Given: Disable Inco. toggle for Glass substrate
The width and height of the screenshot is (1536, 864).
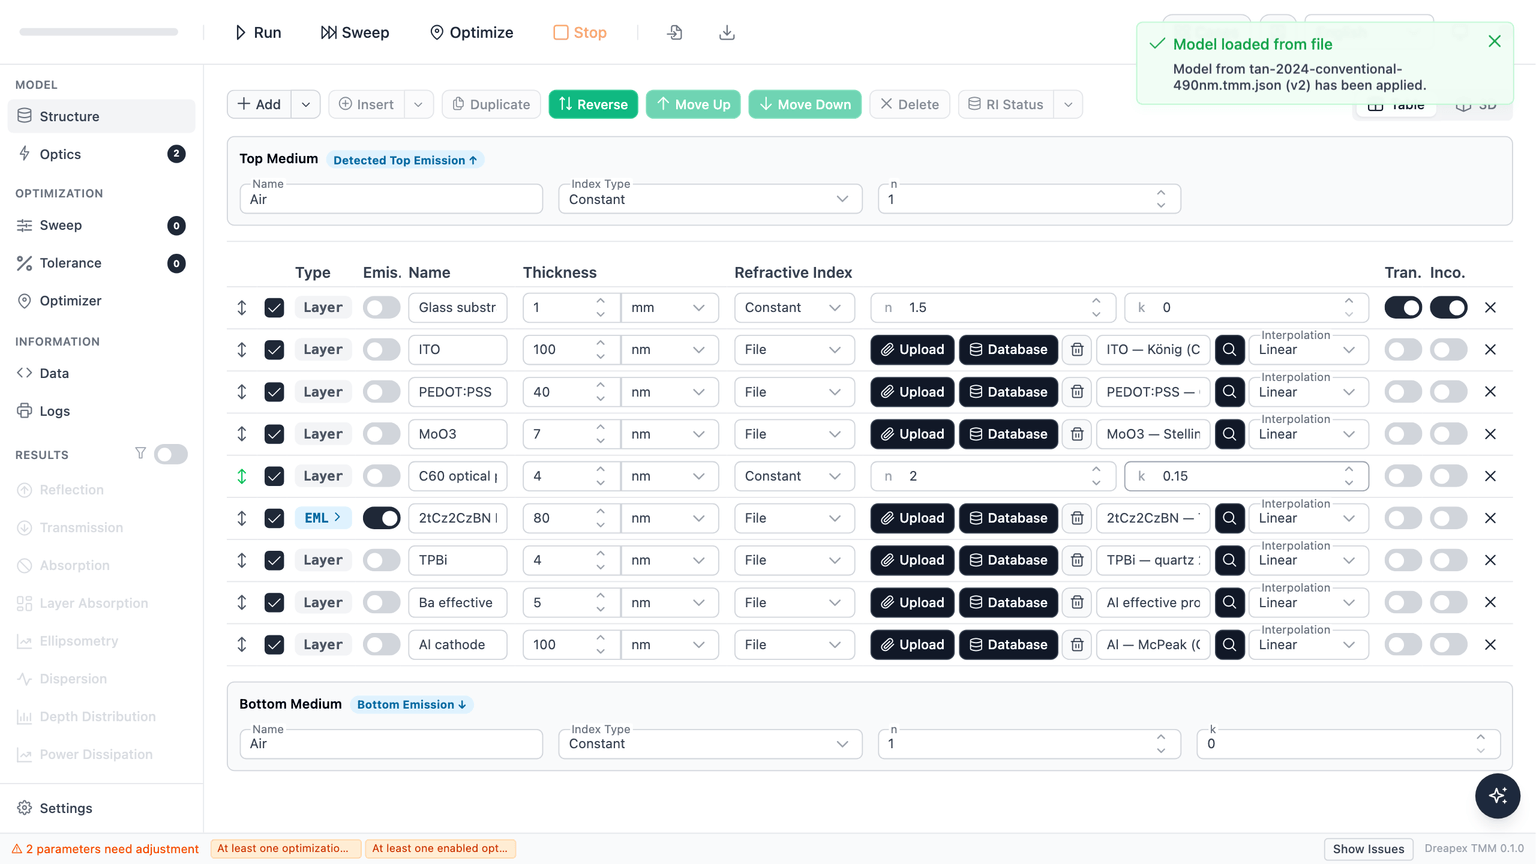Looking at the screenshot, I should [1448, 308].
